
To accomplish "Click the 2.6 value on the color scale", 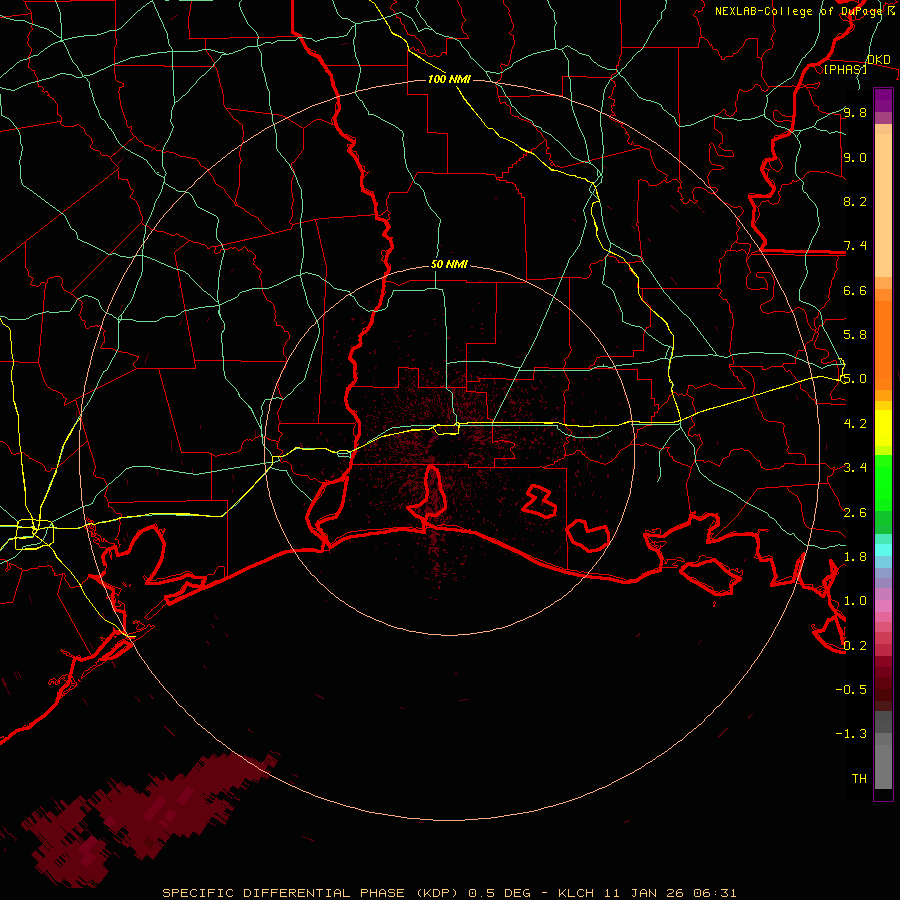I will (855, 512).
